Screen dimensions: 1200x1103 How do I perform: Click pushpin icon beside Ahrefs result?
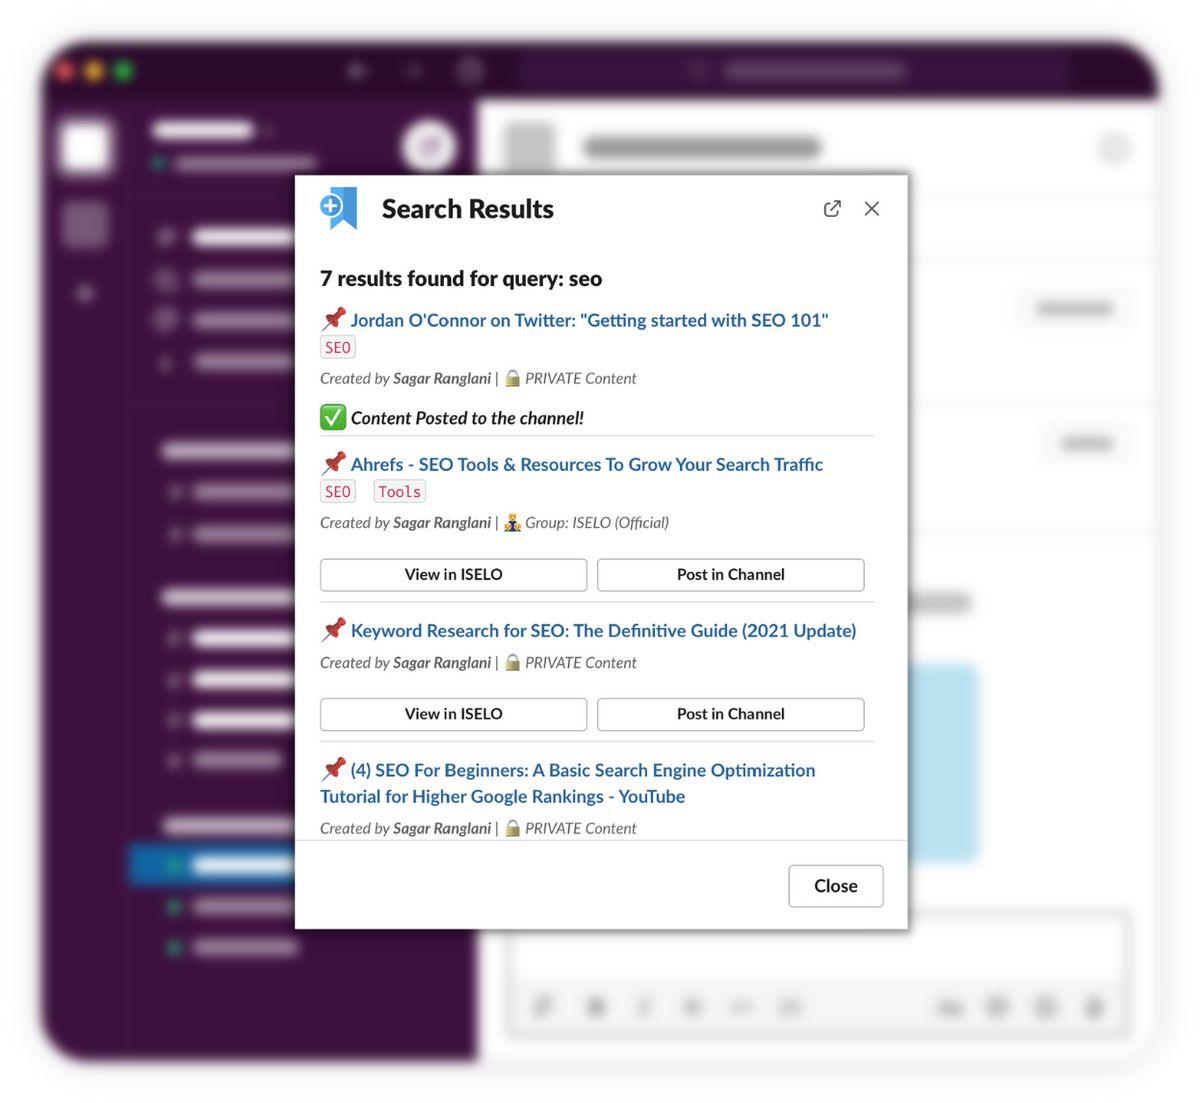(333, 463)
